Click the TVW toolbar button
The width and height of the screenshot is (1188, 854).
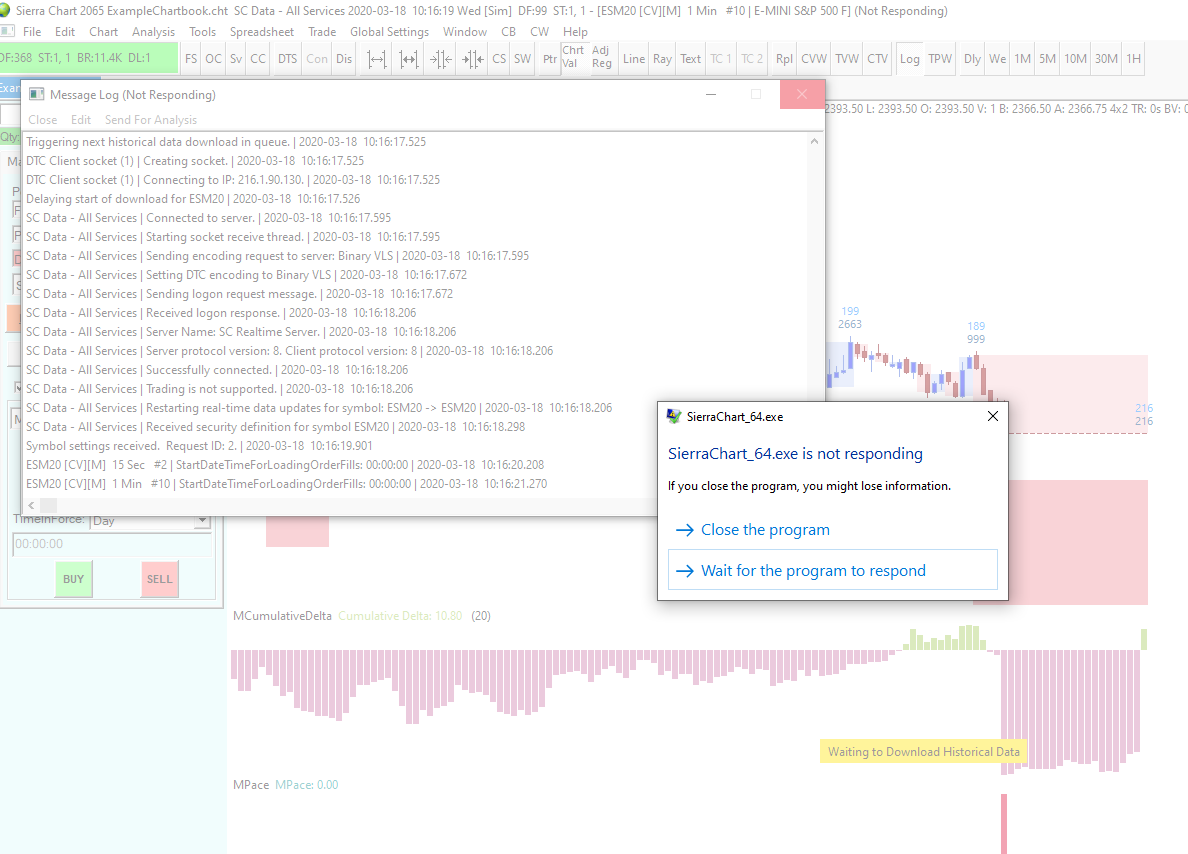tap(847, 58)
